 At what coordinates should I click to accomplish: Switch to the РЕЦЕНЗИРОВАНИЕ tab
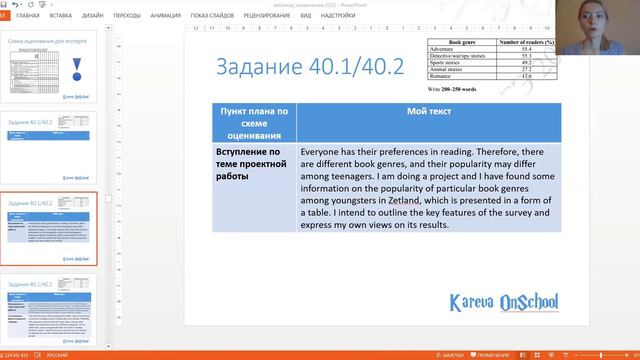(267, 16)
